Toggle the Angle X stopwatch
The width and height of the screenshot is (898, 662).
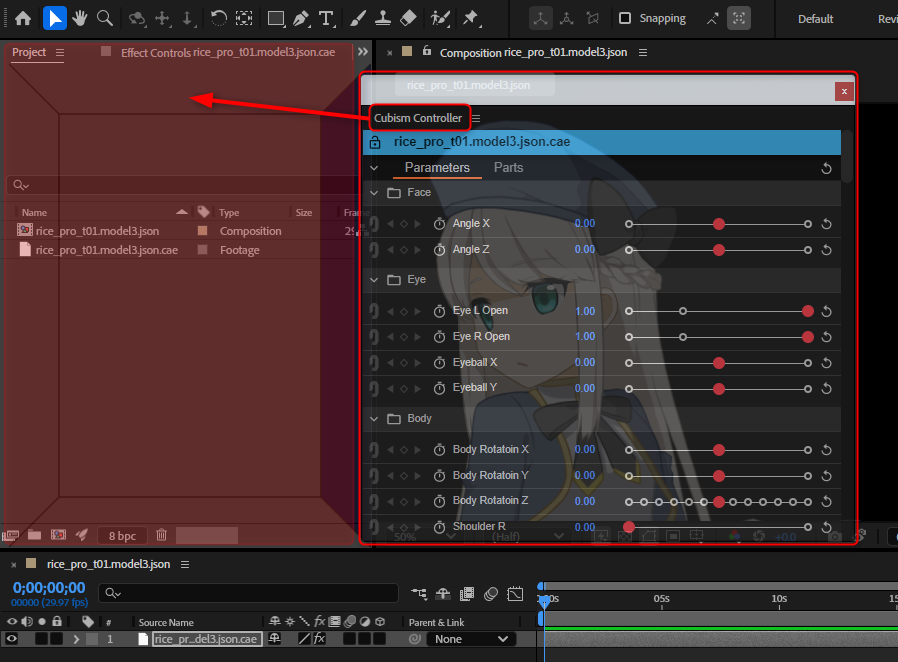(439, 224)
